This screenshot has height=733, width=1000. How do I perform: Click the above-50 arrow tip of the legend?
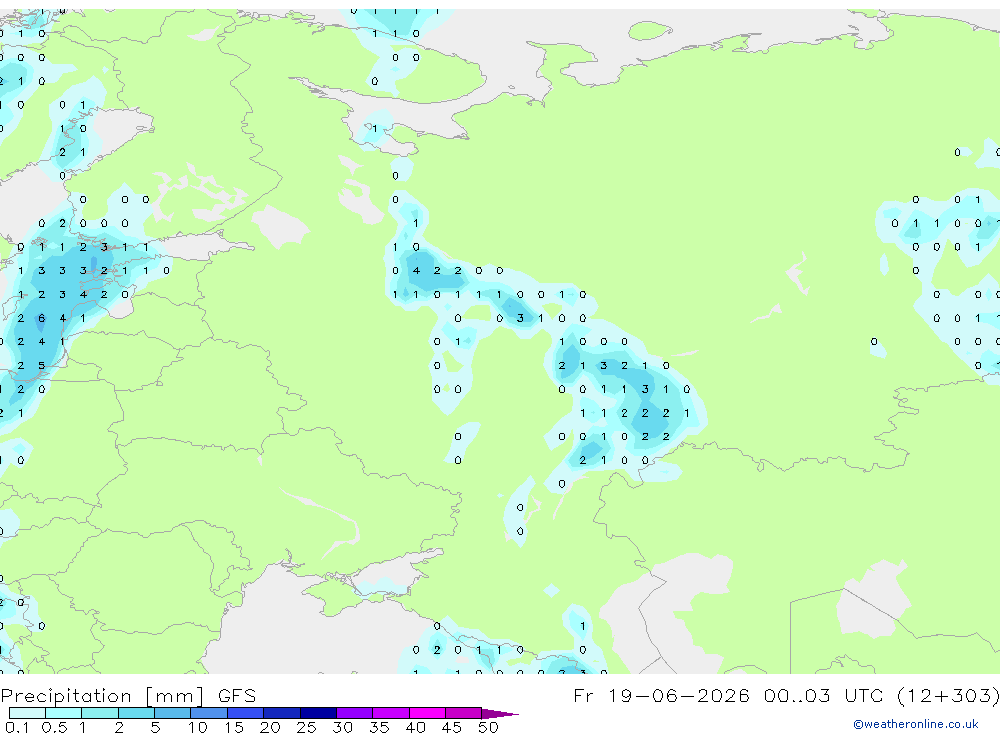(x=500, y=713)
